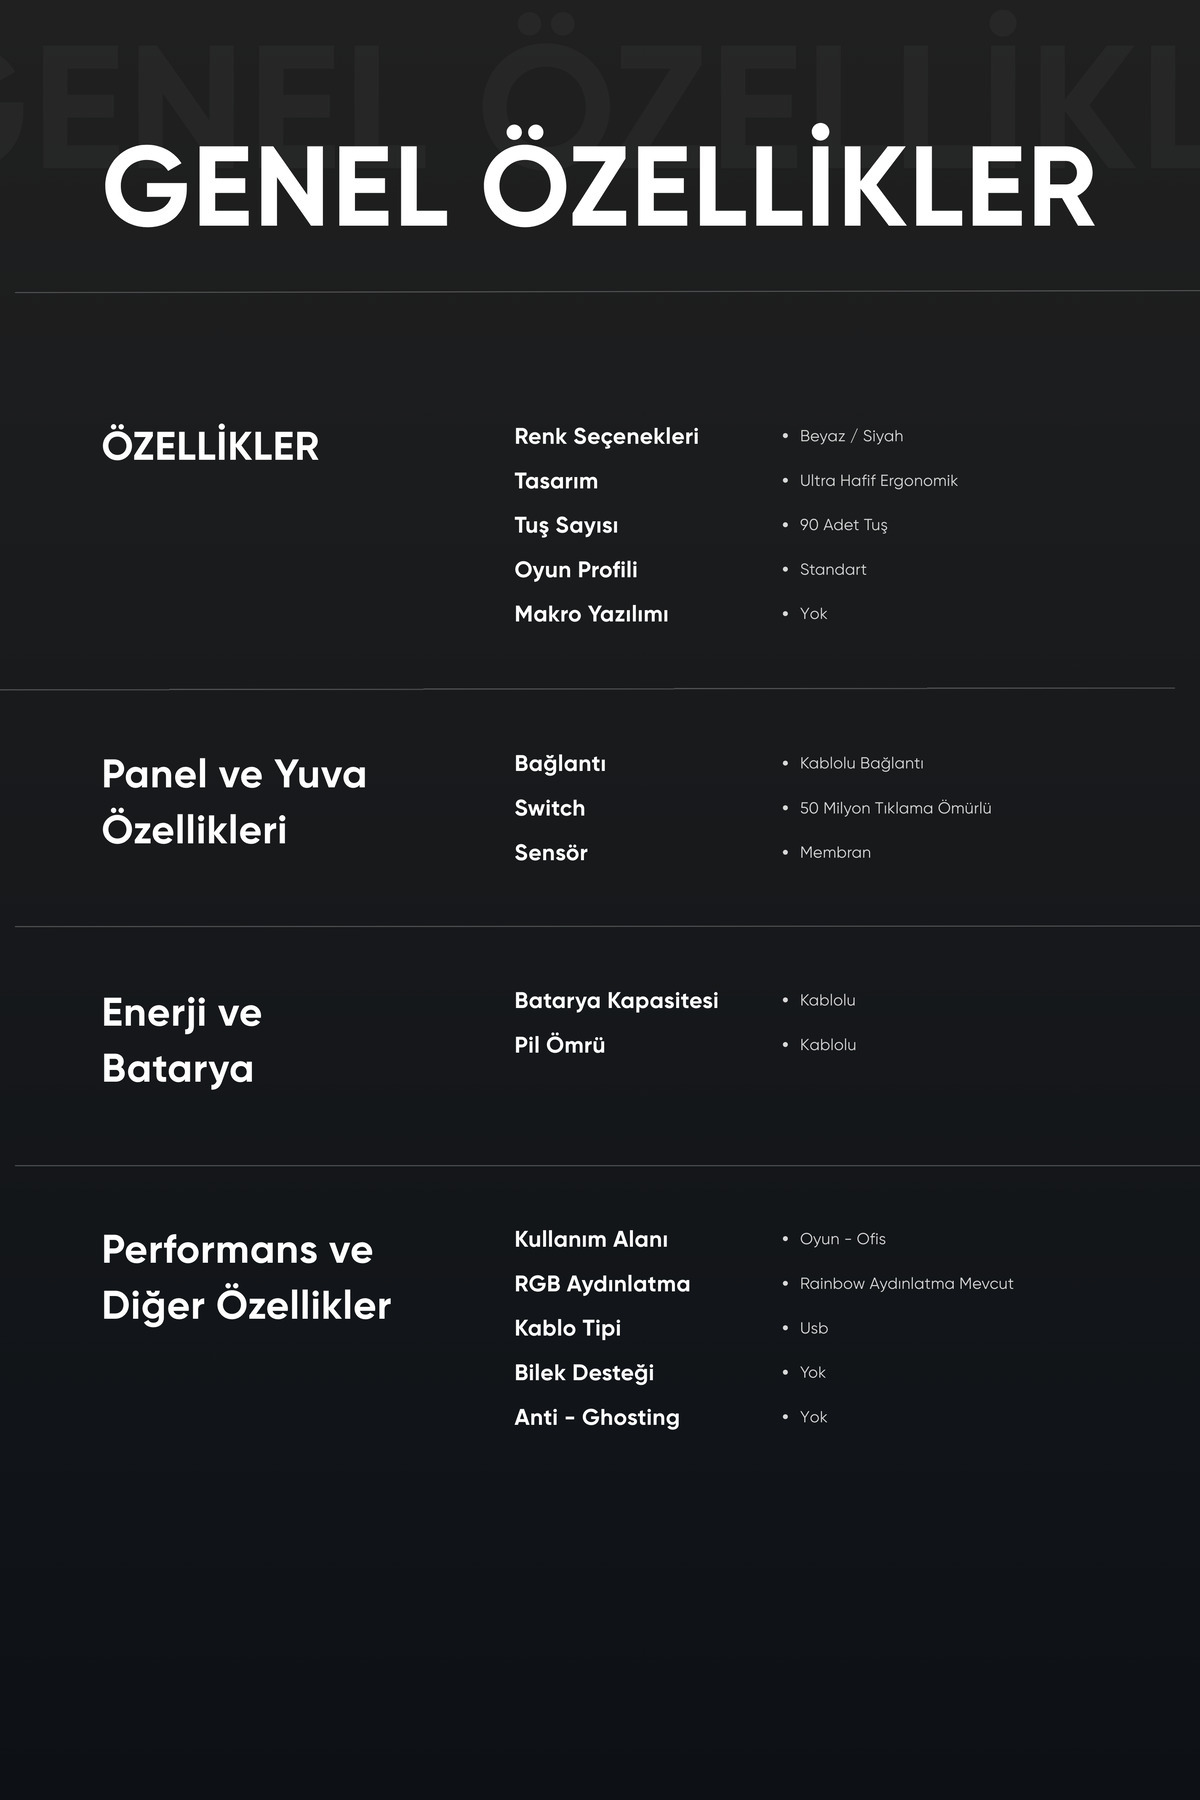Select the Performans ve Diğer Özellikler heading
Image resolution: width=1200 pixels, height=1800 pixels.
point(246,1278)
